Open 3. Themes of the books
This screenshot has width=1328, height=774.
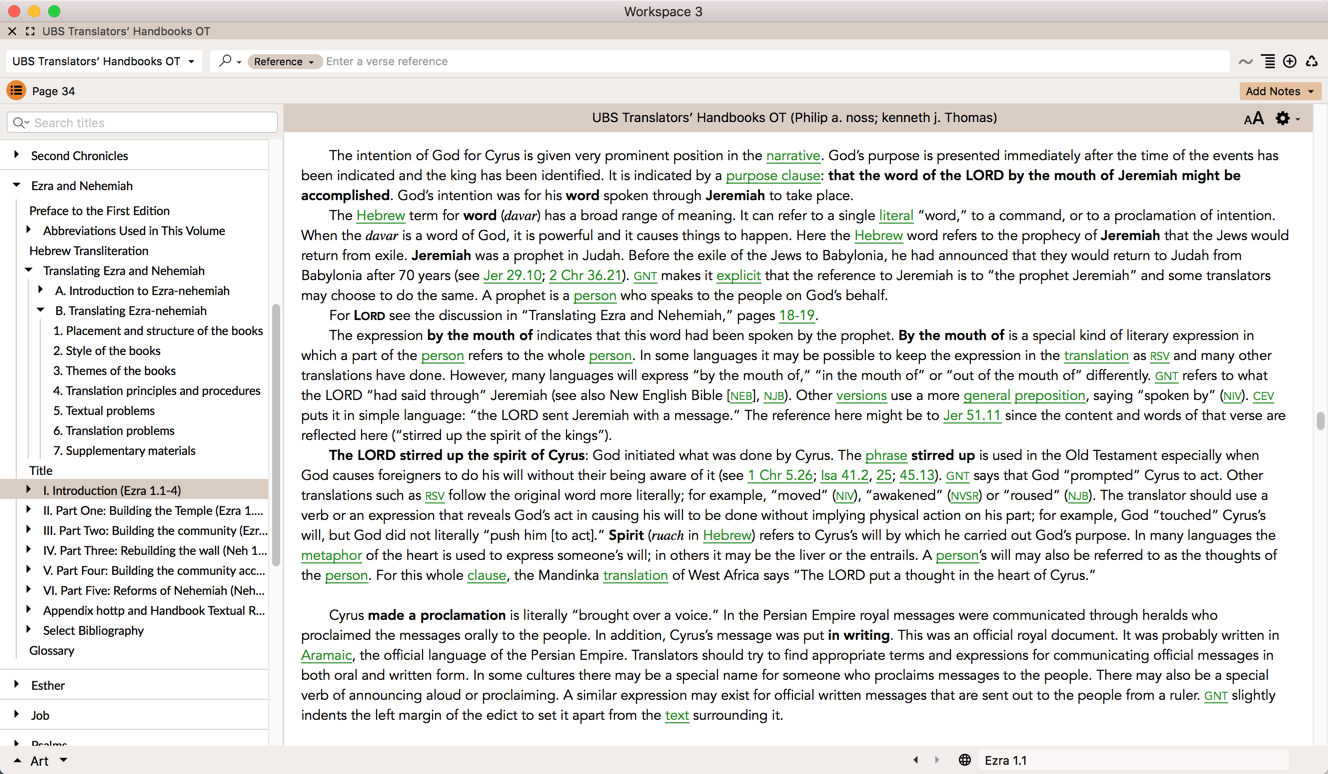click(x=114, y=371)
